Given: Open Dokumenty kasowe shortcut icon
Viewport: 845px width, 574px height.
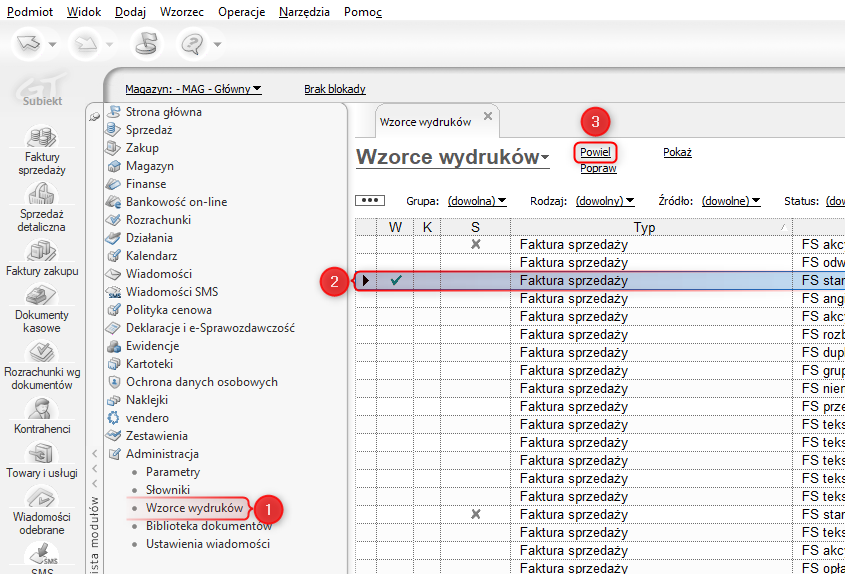Looking at the screenshot, I should click(40, 297).
